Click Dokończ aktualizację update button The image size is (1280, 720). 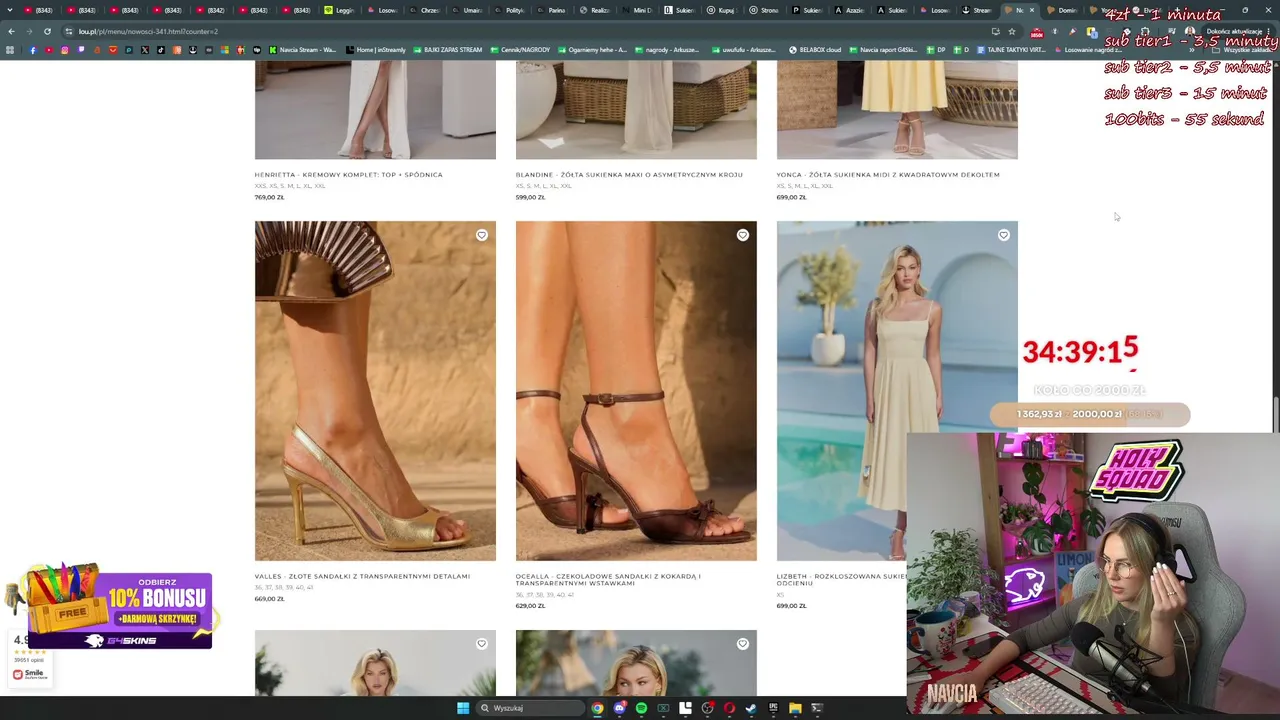click(1238, 31)
